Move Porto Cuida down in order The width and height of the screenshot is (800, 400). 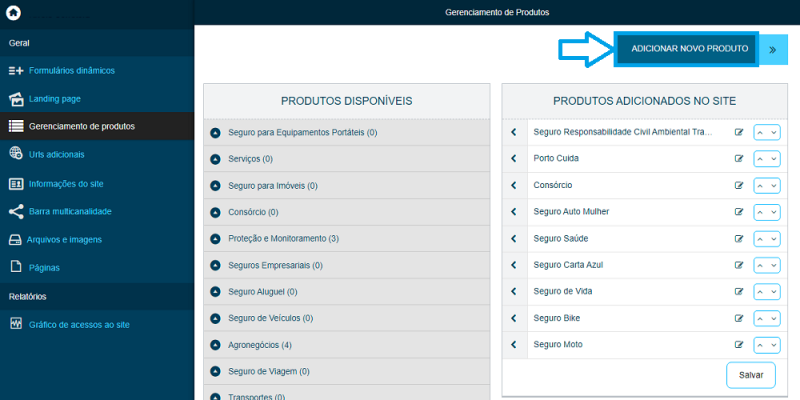pos(774,159)
